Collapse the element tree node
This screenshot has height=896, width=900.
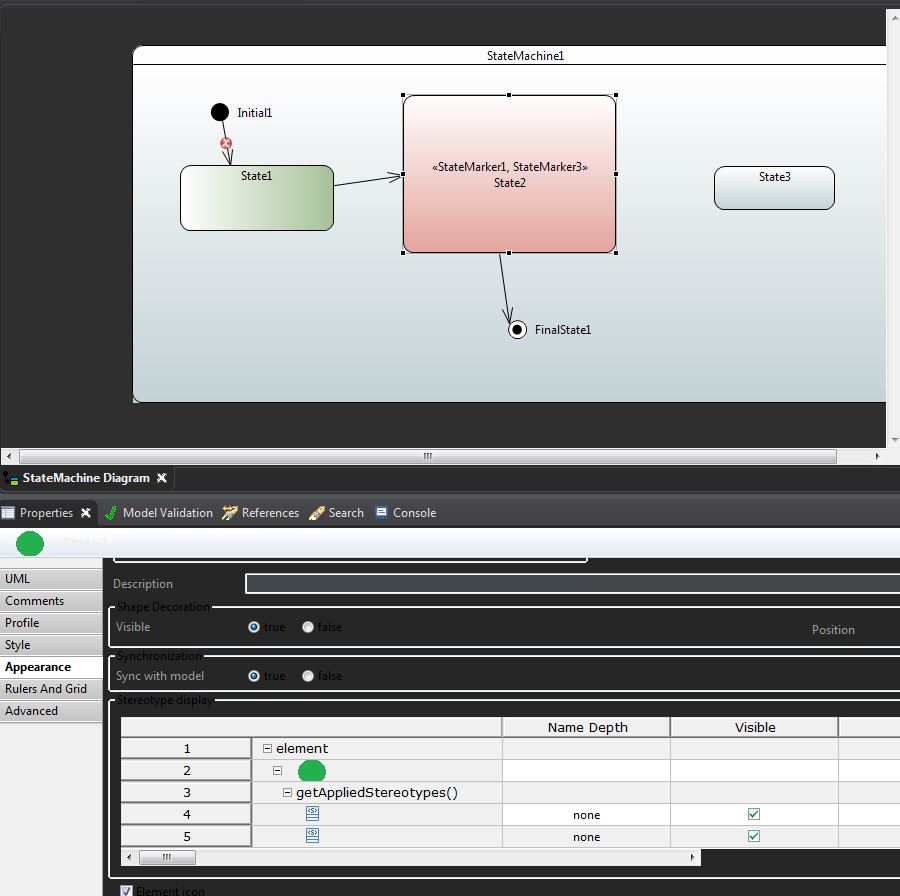click(x=267, y=748)
